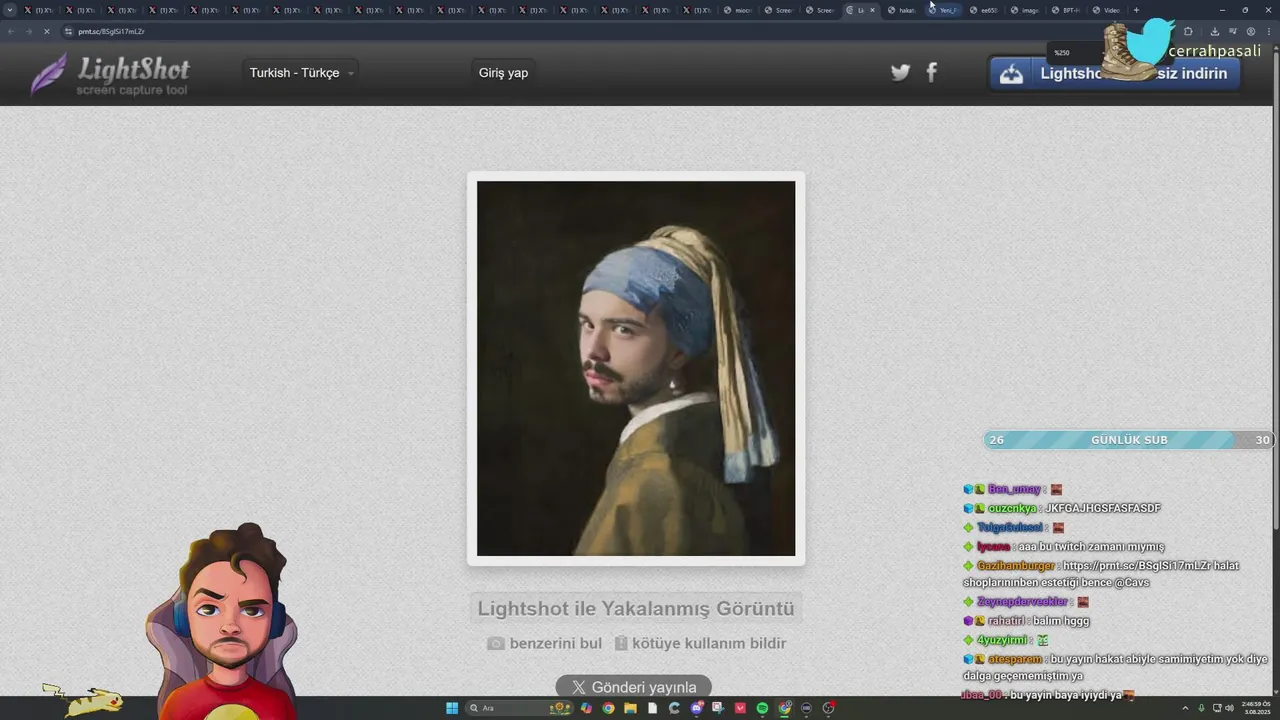Open the tab search dropdown arrow
1280x720 pixels.
tap(10, 10)
